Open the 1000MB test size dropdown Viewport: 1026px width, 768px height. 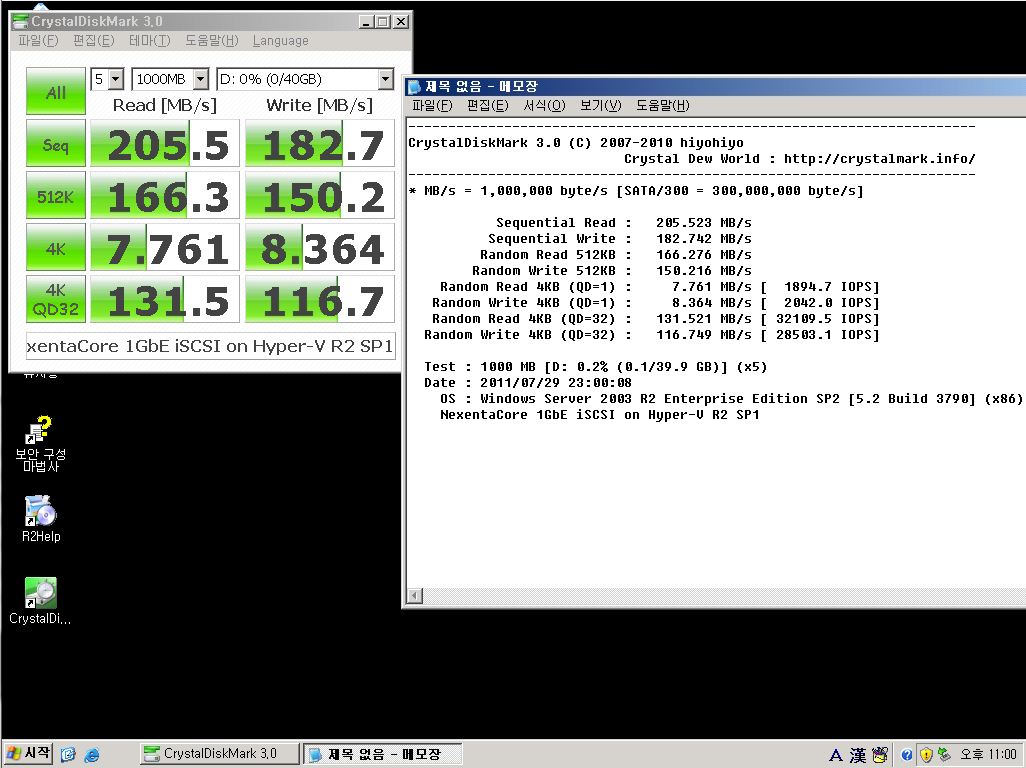[170, 79]
